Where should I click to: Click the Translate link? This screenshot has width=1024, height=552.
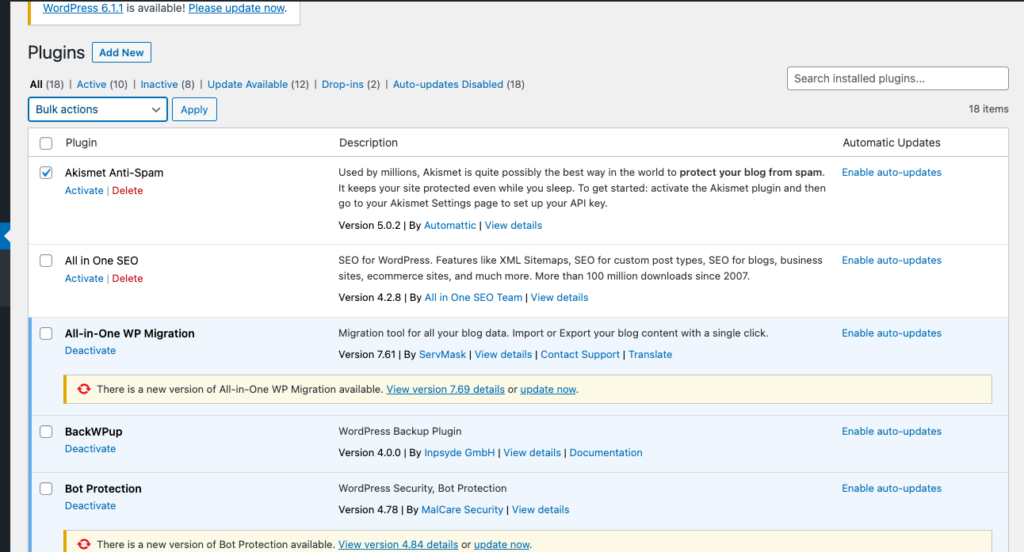click(x=650, y=355)
